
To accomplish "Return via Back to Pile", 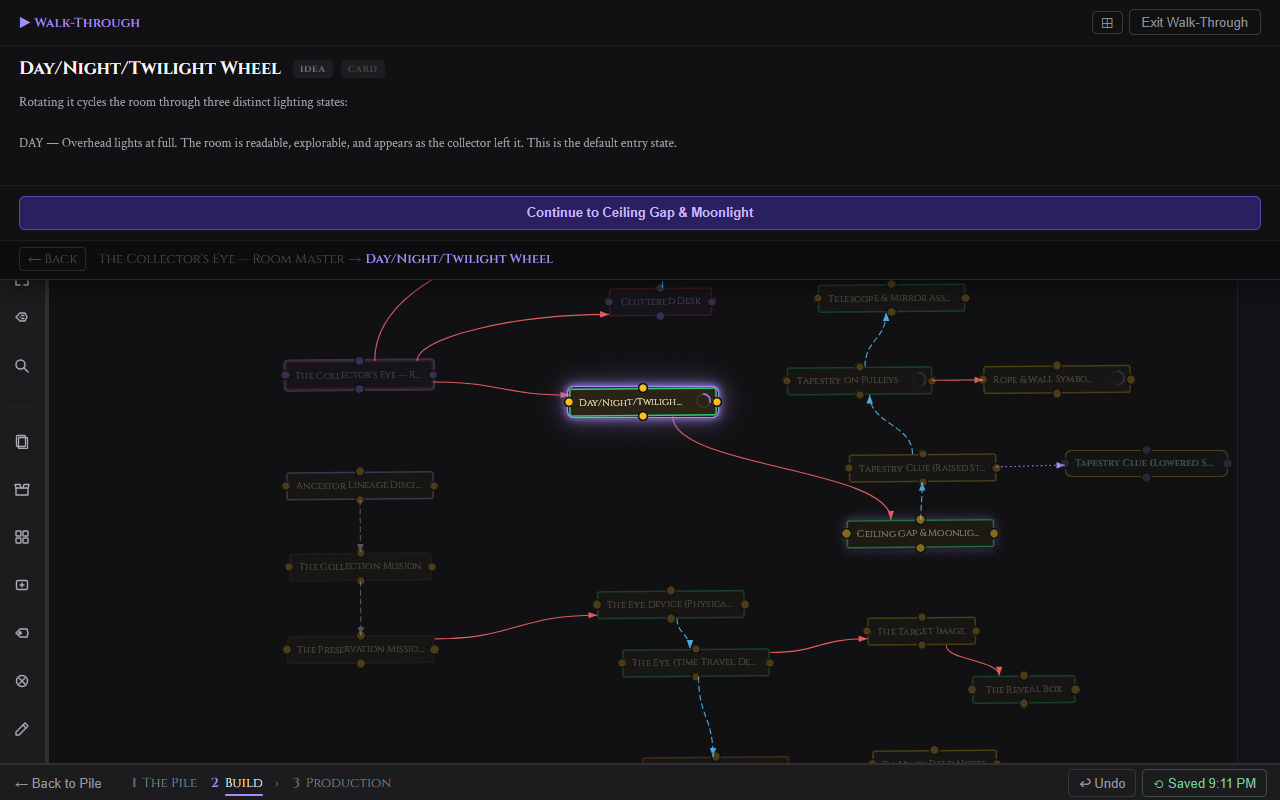I will (59, 783).
